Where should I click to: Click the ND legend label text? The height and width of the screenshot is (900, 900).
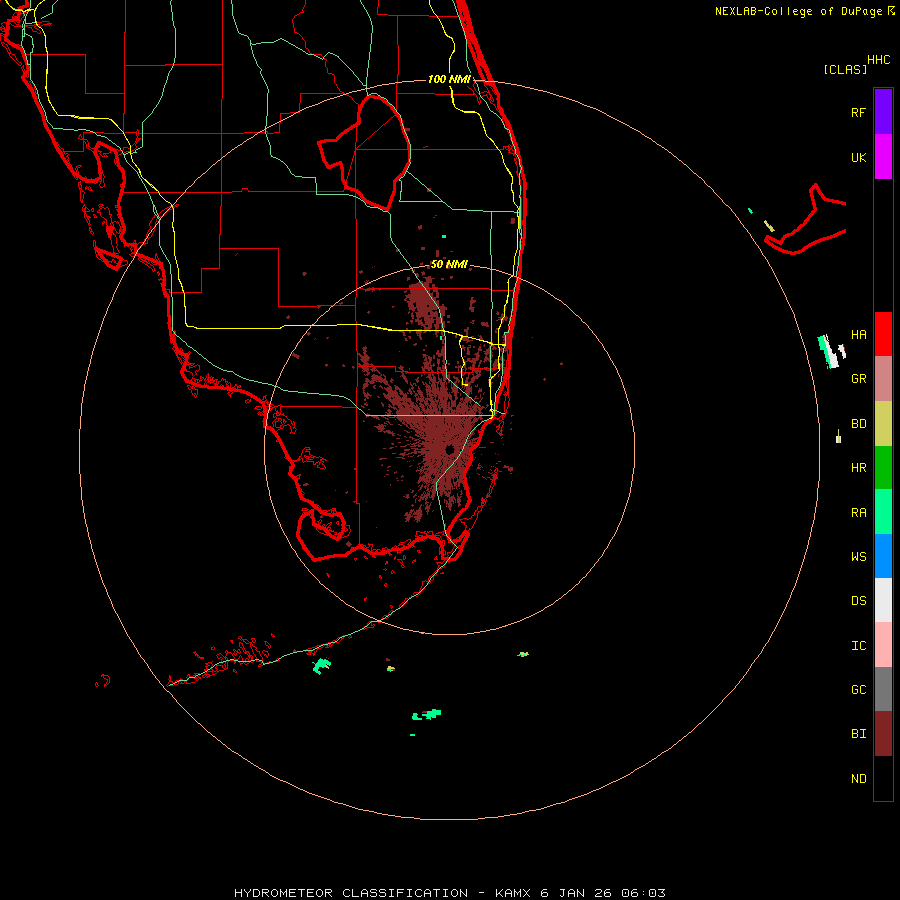(x=858, y=779)
